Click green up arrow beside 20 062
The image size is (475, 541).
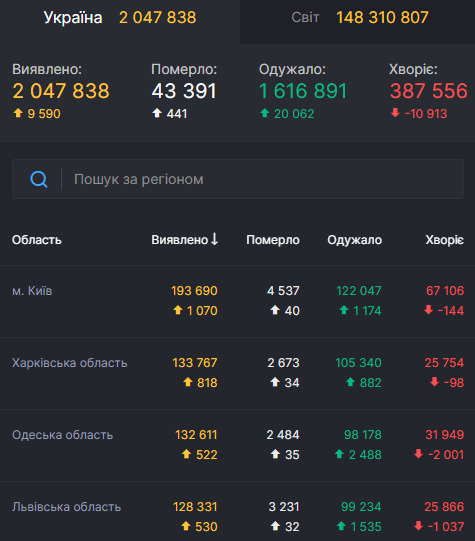[265, 113]
